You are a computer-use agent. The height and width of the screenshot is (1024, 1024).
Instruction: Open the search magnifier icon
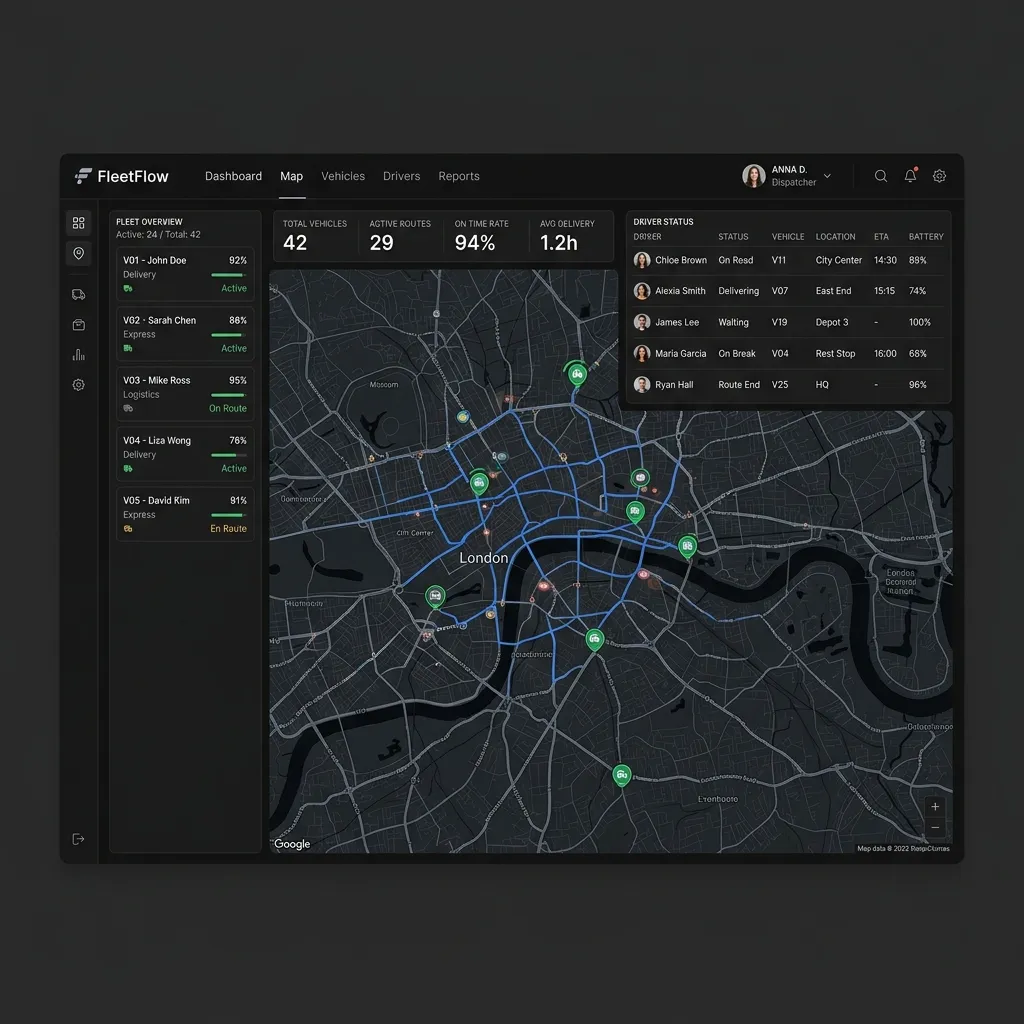(880, 176)
